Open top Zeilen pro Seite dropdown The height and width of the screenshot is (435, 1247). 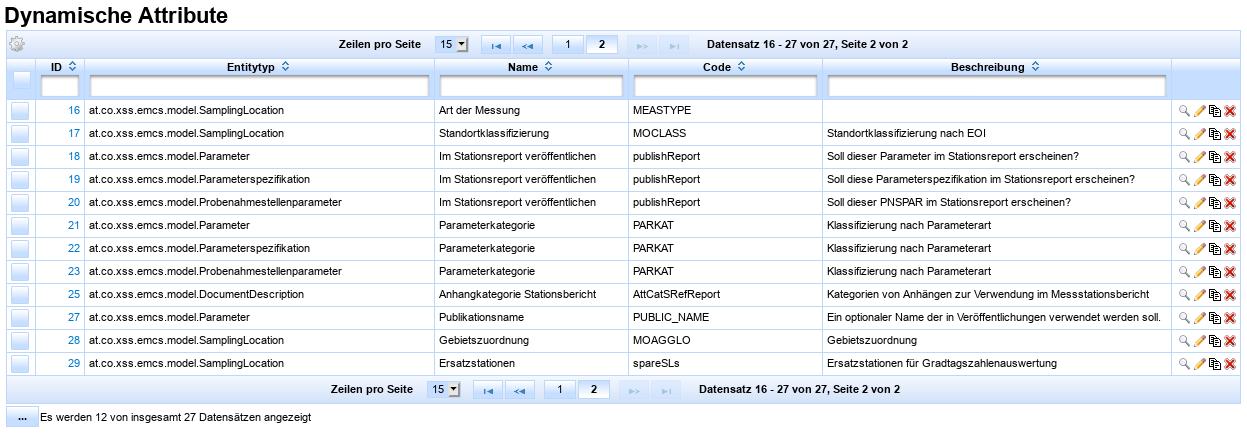point(451,45)
